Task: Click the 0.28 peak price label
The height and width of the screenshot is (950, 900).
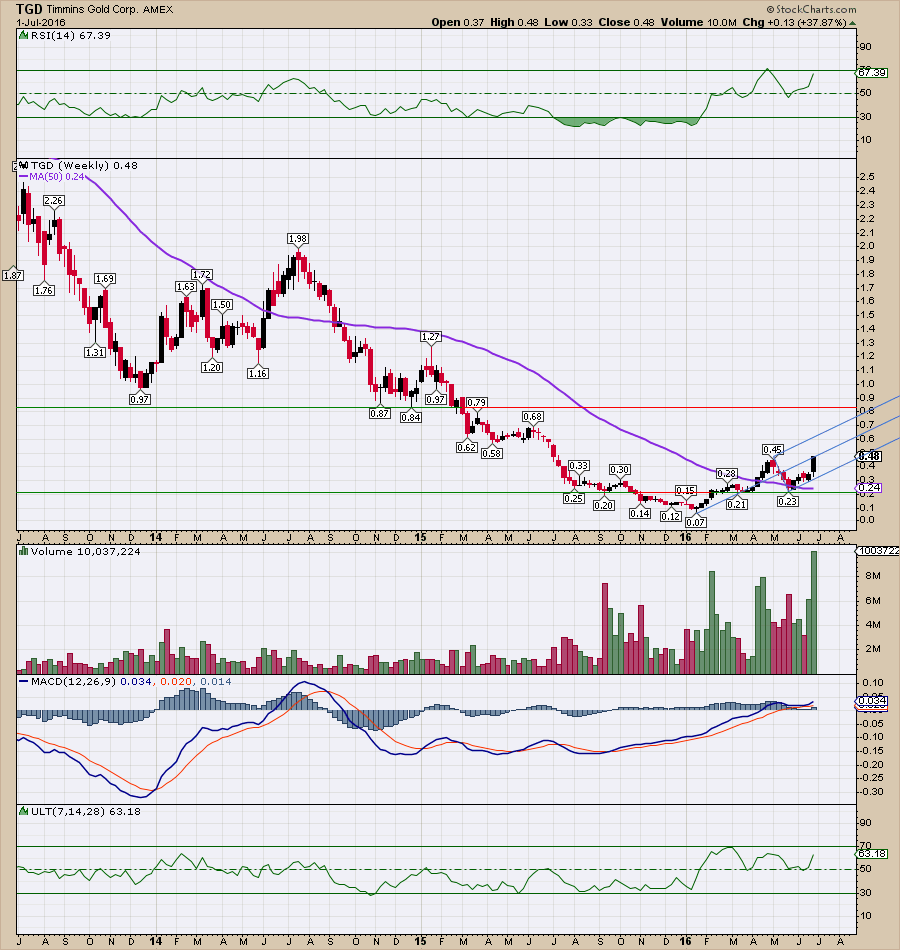Action: click(x=727, y=473)
